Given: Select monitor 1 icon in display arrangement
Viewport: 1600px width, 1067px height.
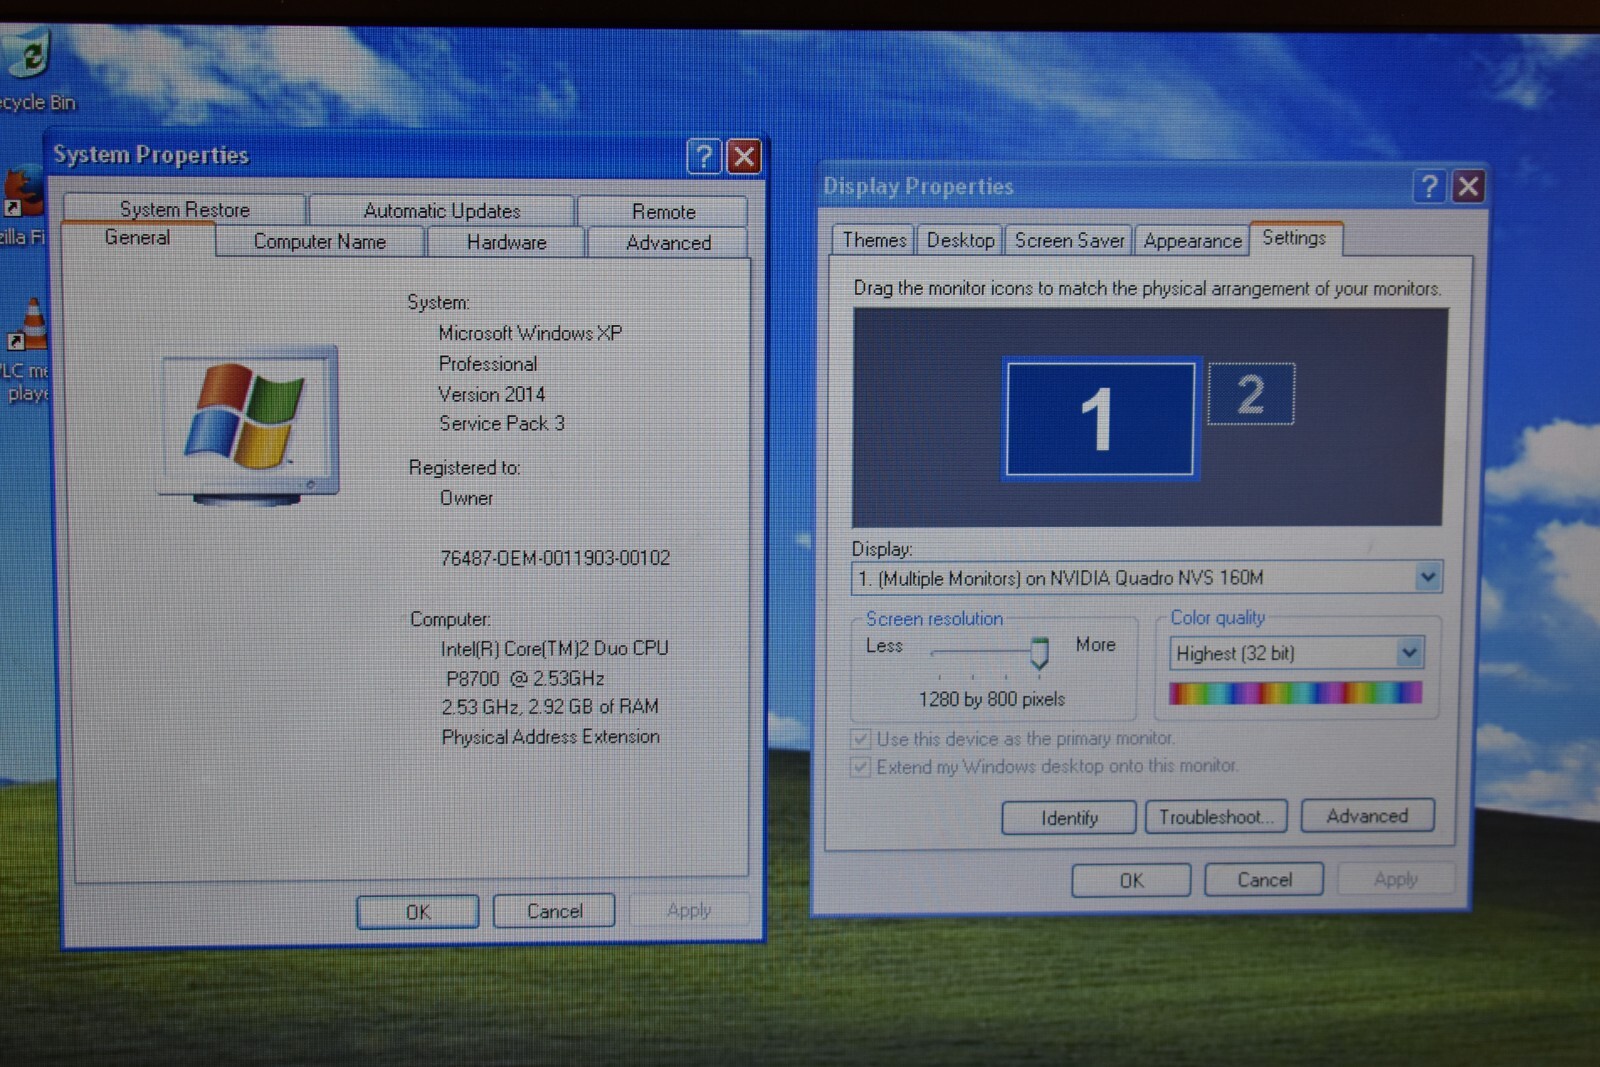Looking at the screenshot, I should click(1099, 419).
